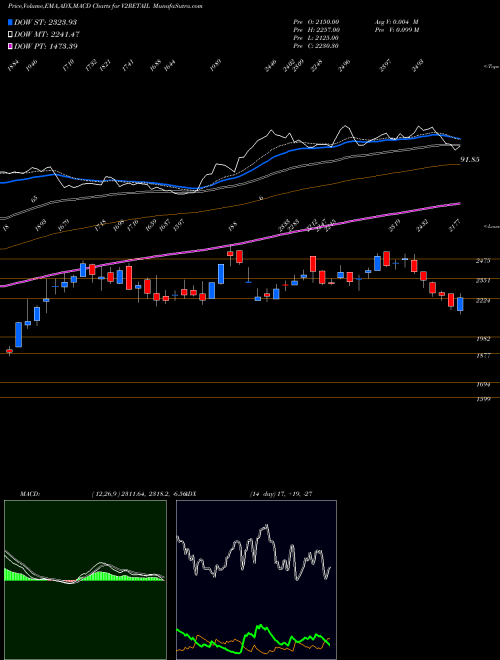Click the 1694 price level label
The height and width of the screenshot is (660, 500).
483,385
